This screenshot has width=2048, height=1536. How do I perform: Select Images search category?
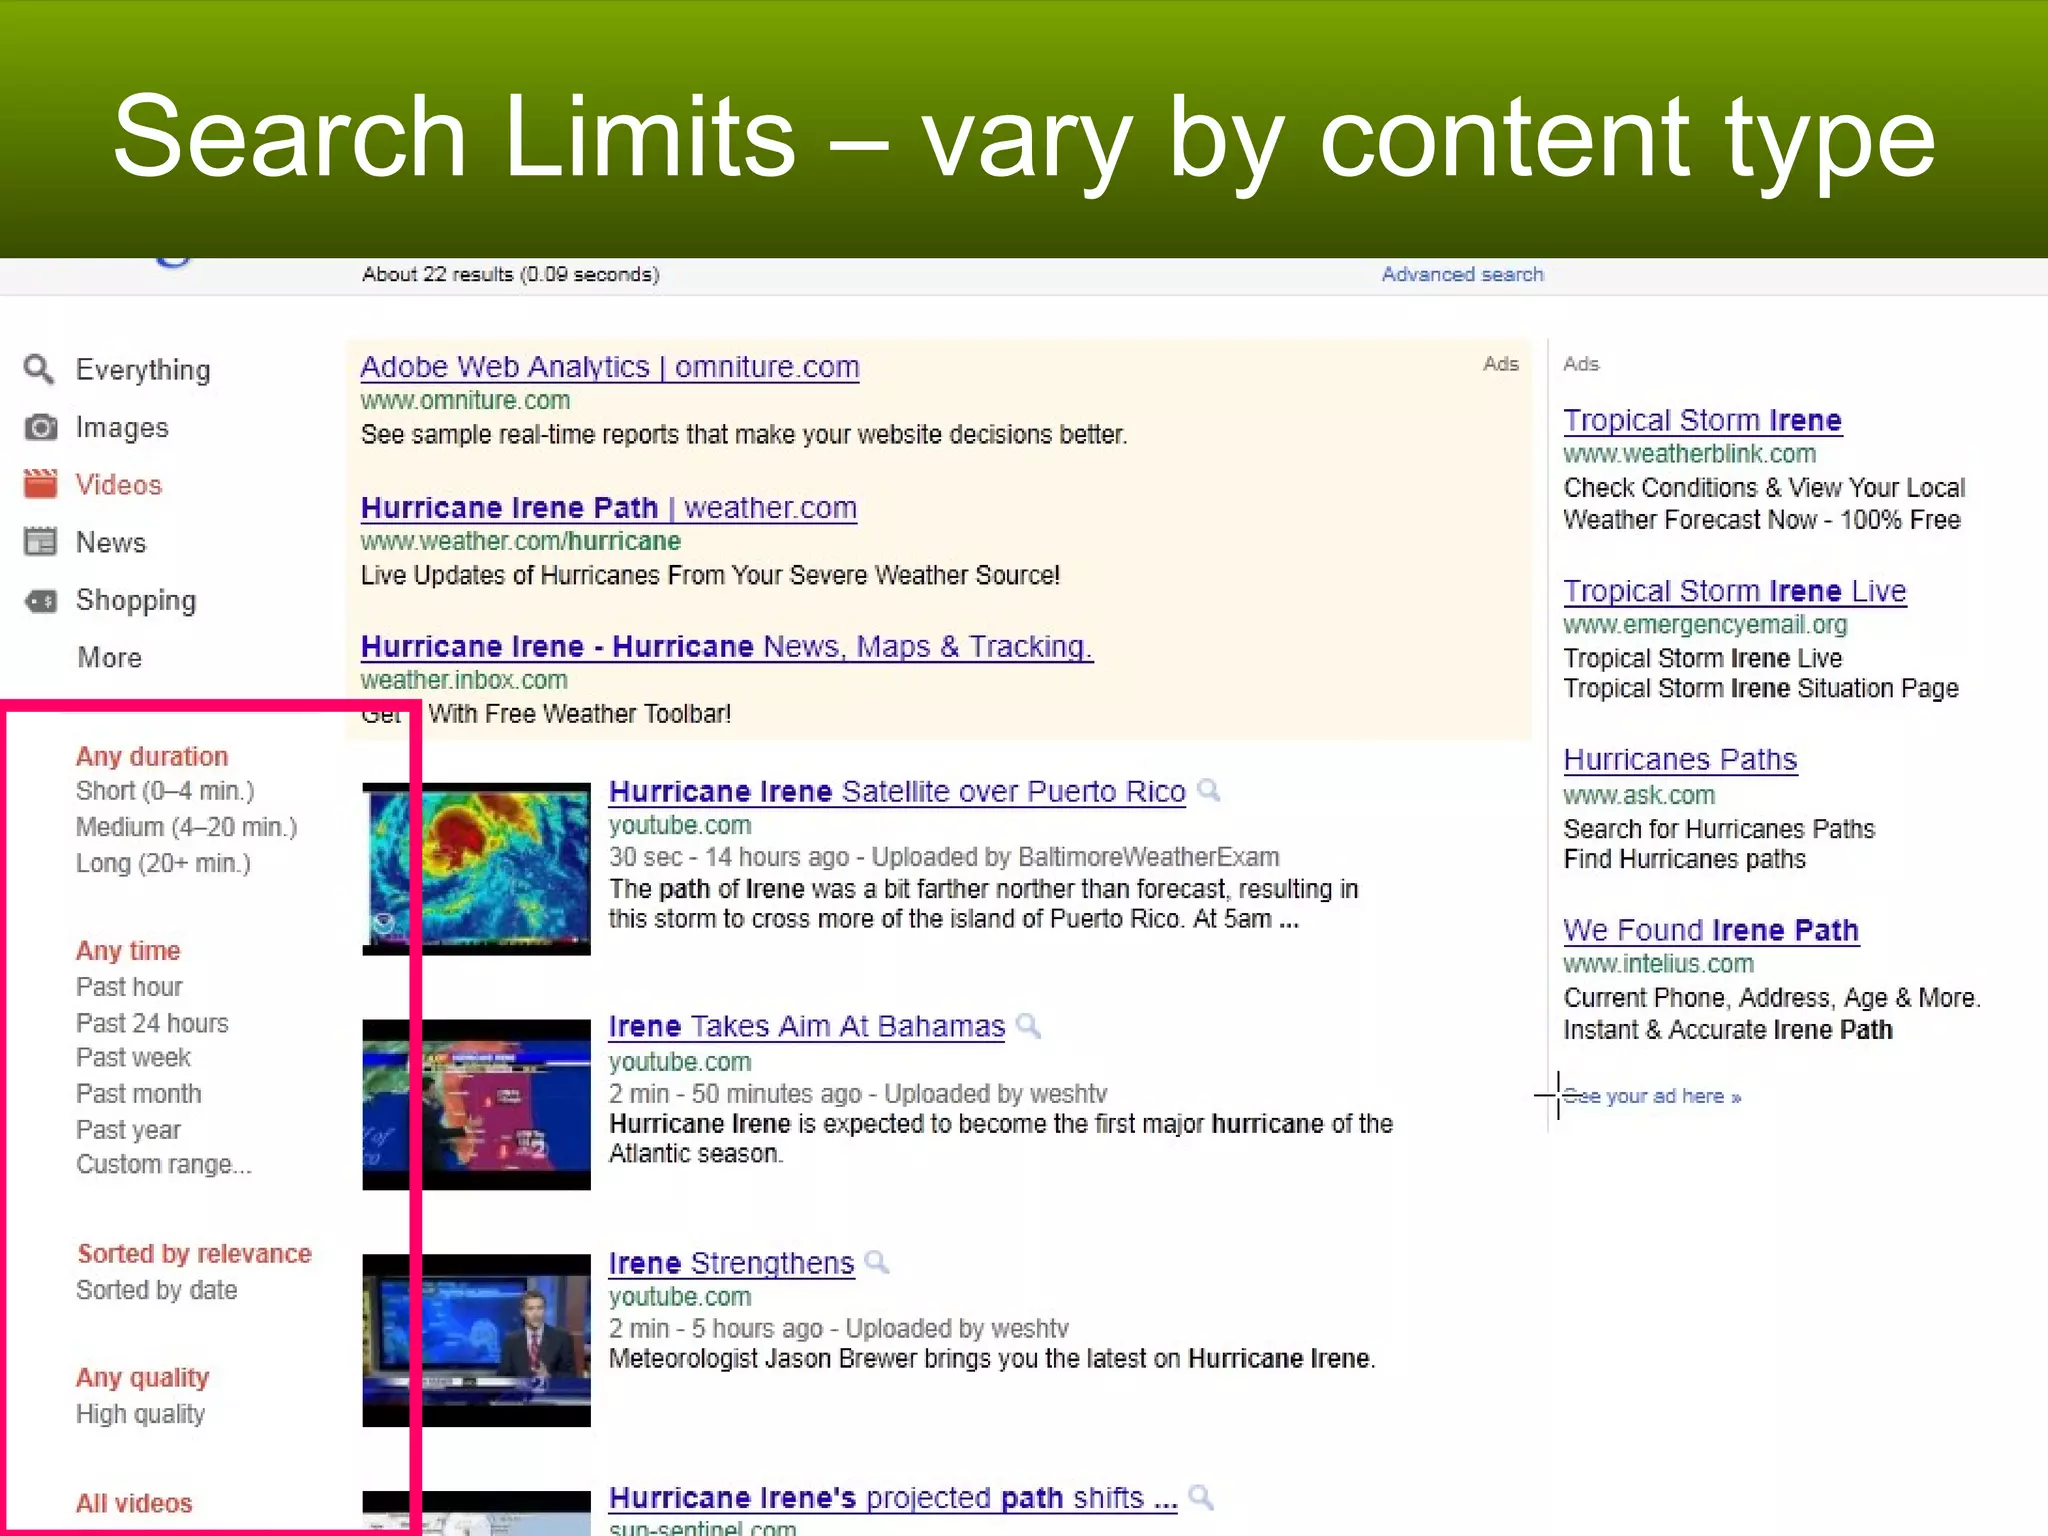pyautogui.click(x=122, y=428)
